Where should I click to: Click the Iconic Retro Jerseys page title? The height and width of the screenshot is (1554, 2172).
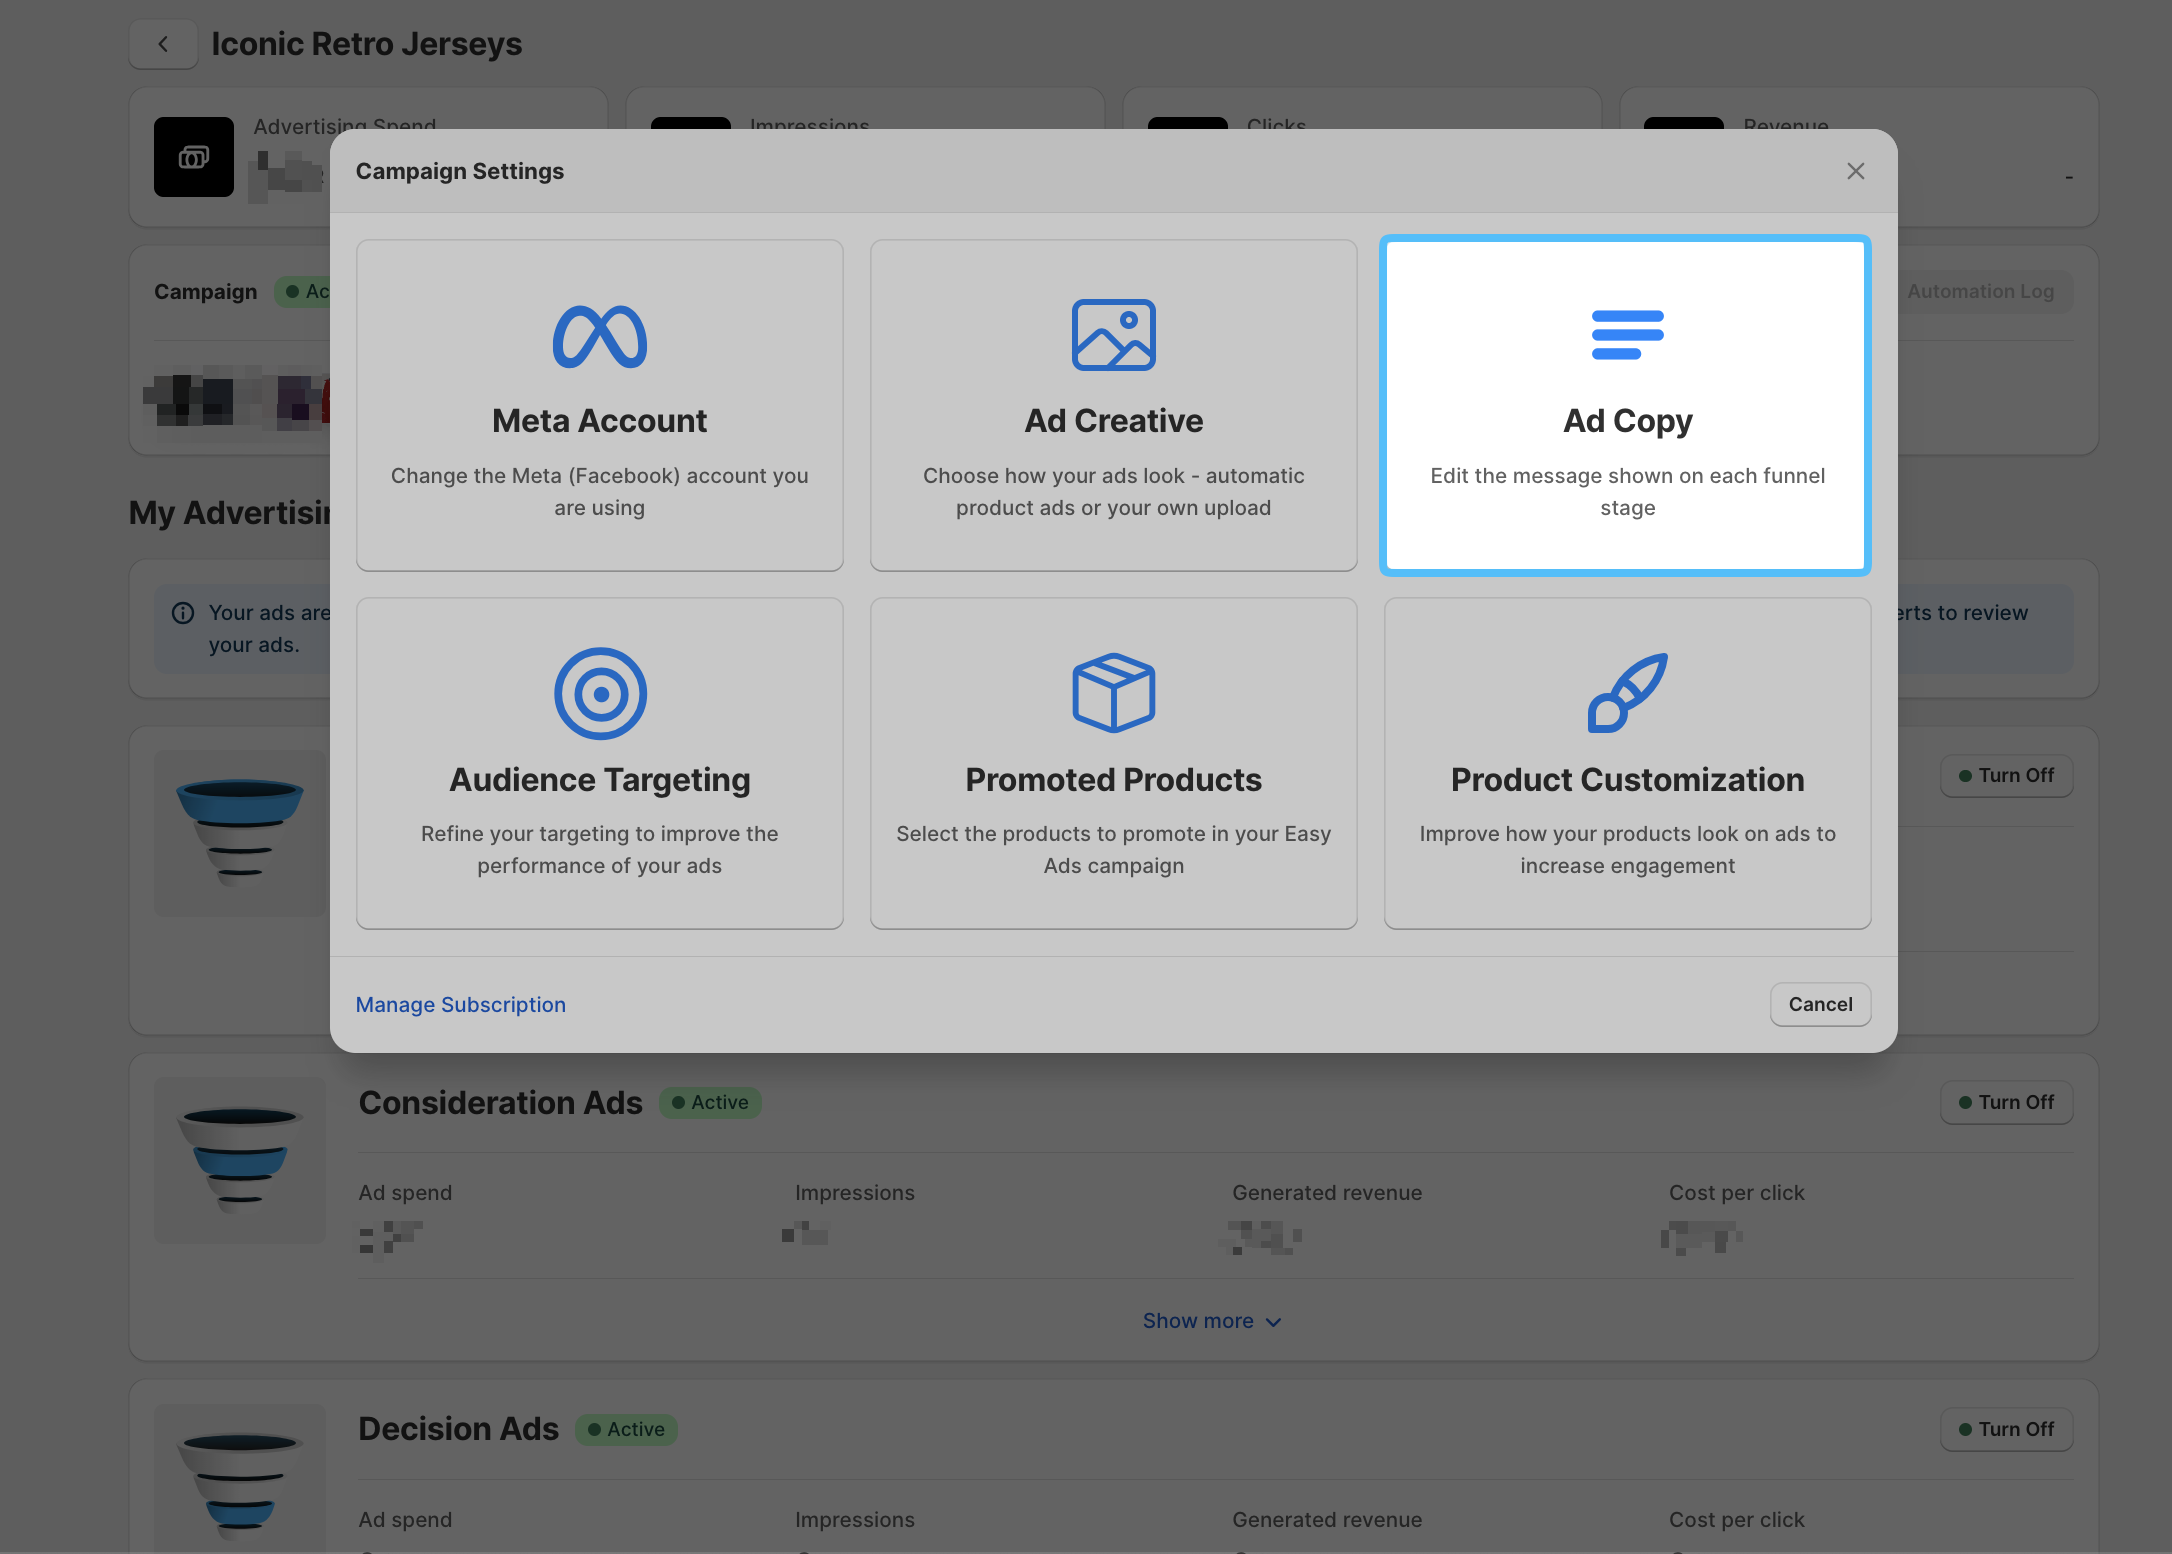(366, 44)
